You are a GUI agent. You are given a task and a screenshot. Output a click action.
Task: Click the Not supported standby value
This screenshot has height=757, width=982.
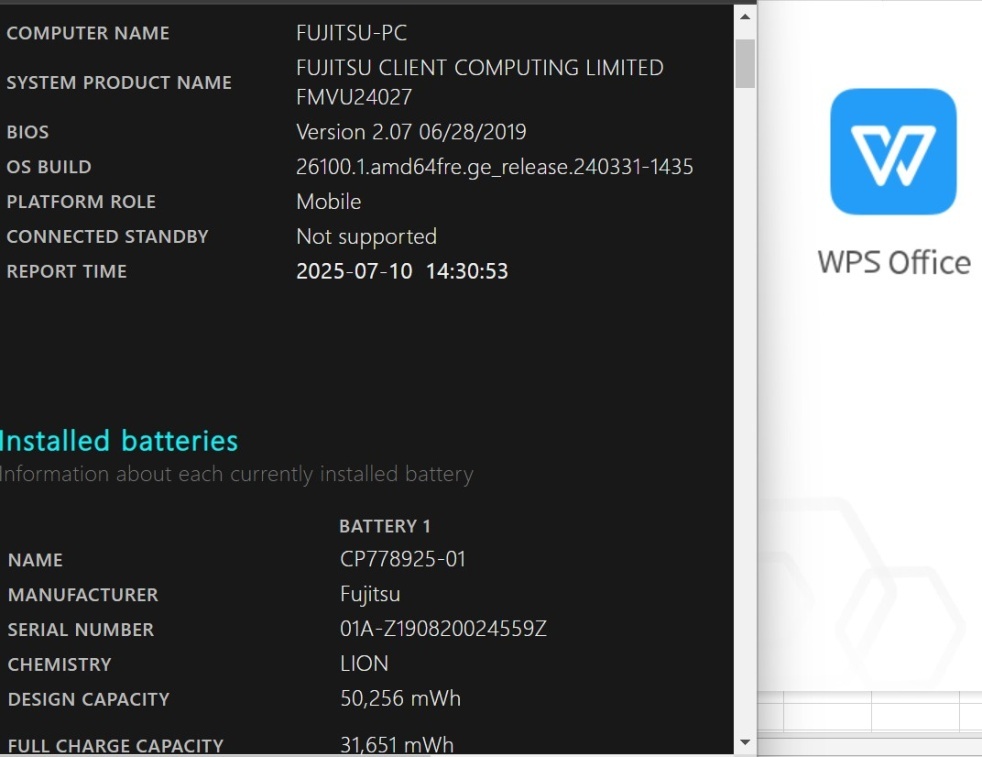(366, 237)
